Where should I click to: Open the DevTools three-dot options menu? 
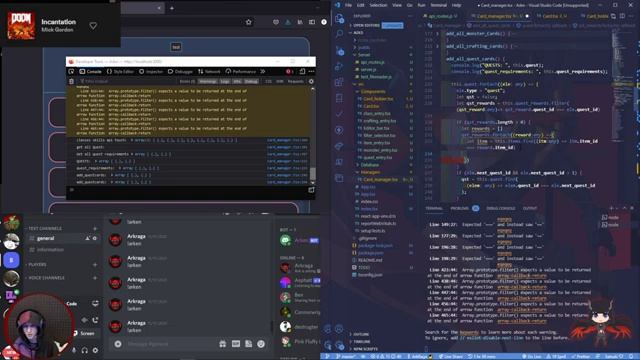311,71
